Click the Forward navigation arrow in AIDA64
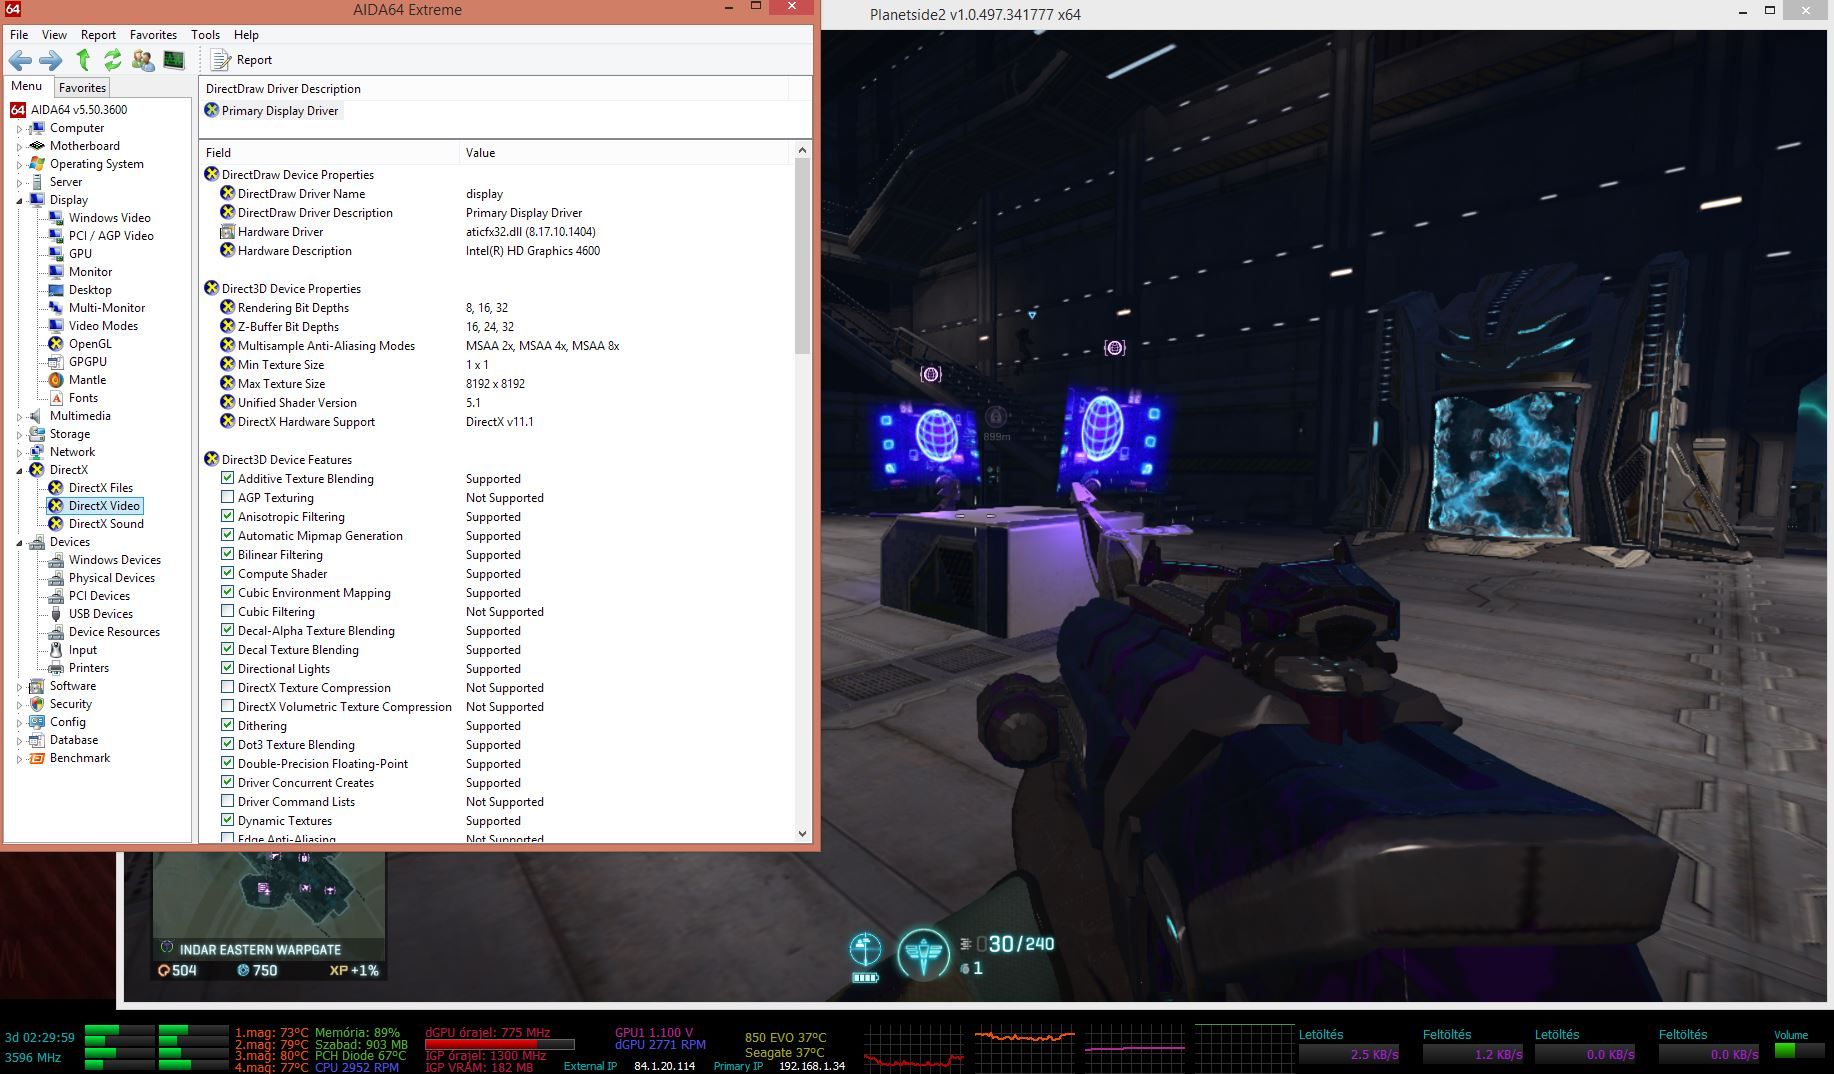The width and height of the screenshot is (1834, 1074). [x=50, y=60]
